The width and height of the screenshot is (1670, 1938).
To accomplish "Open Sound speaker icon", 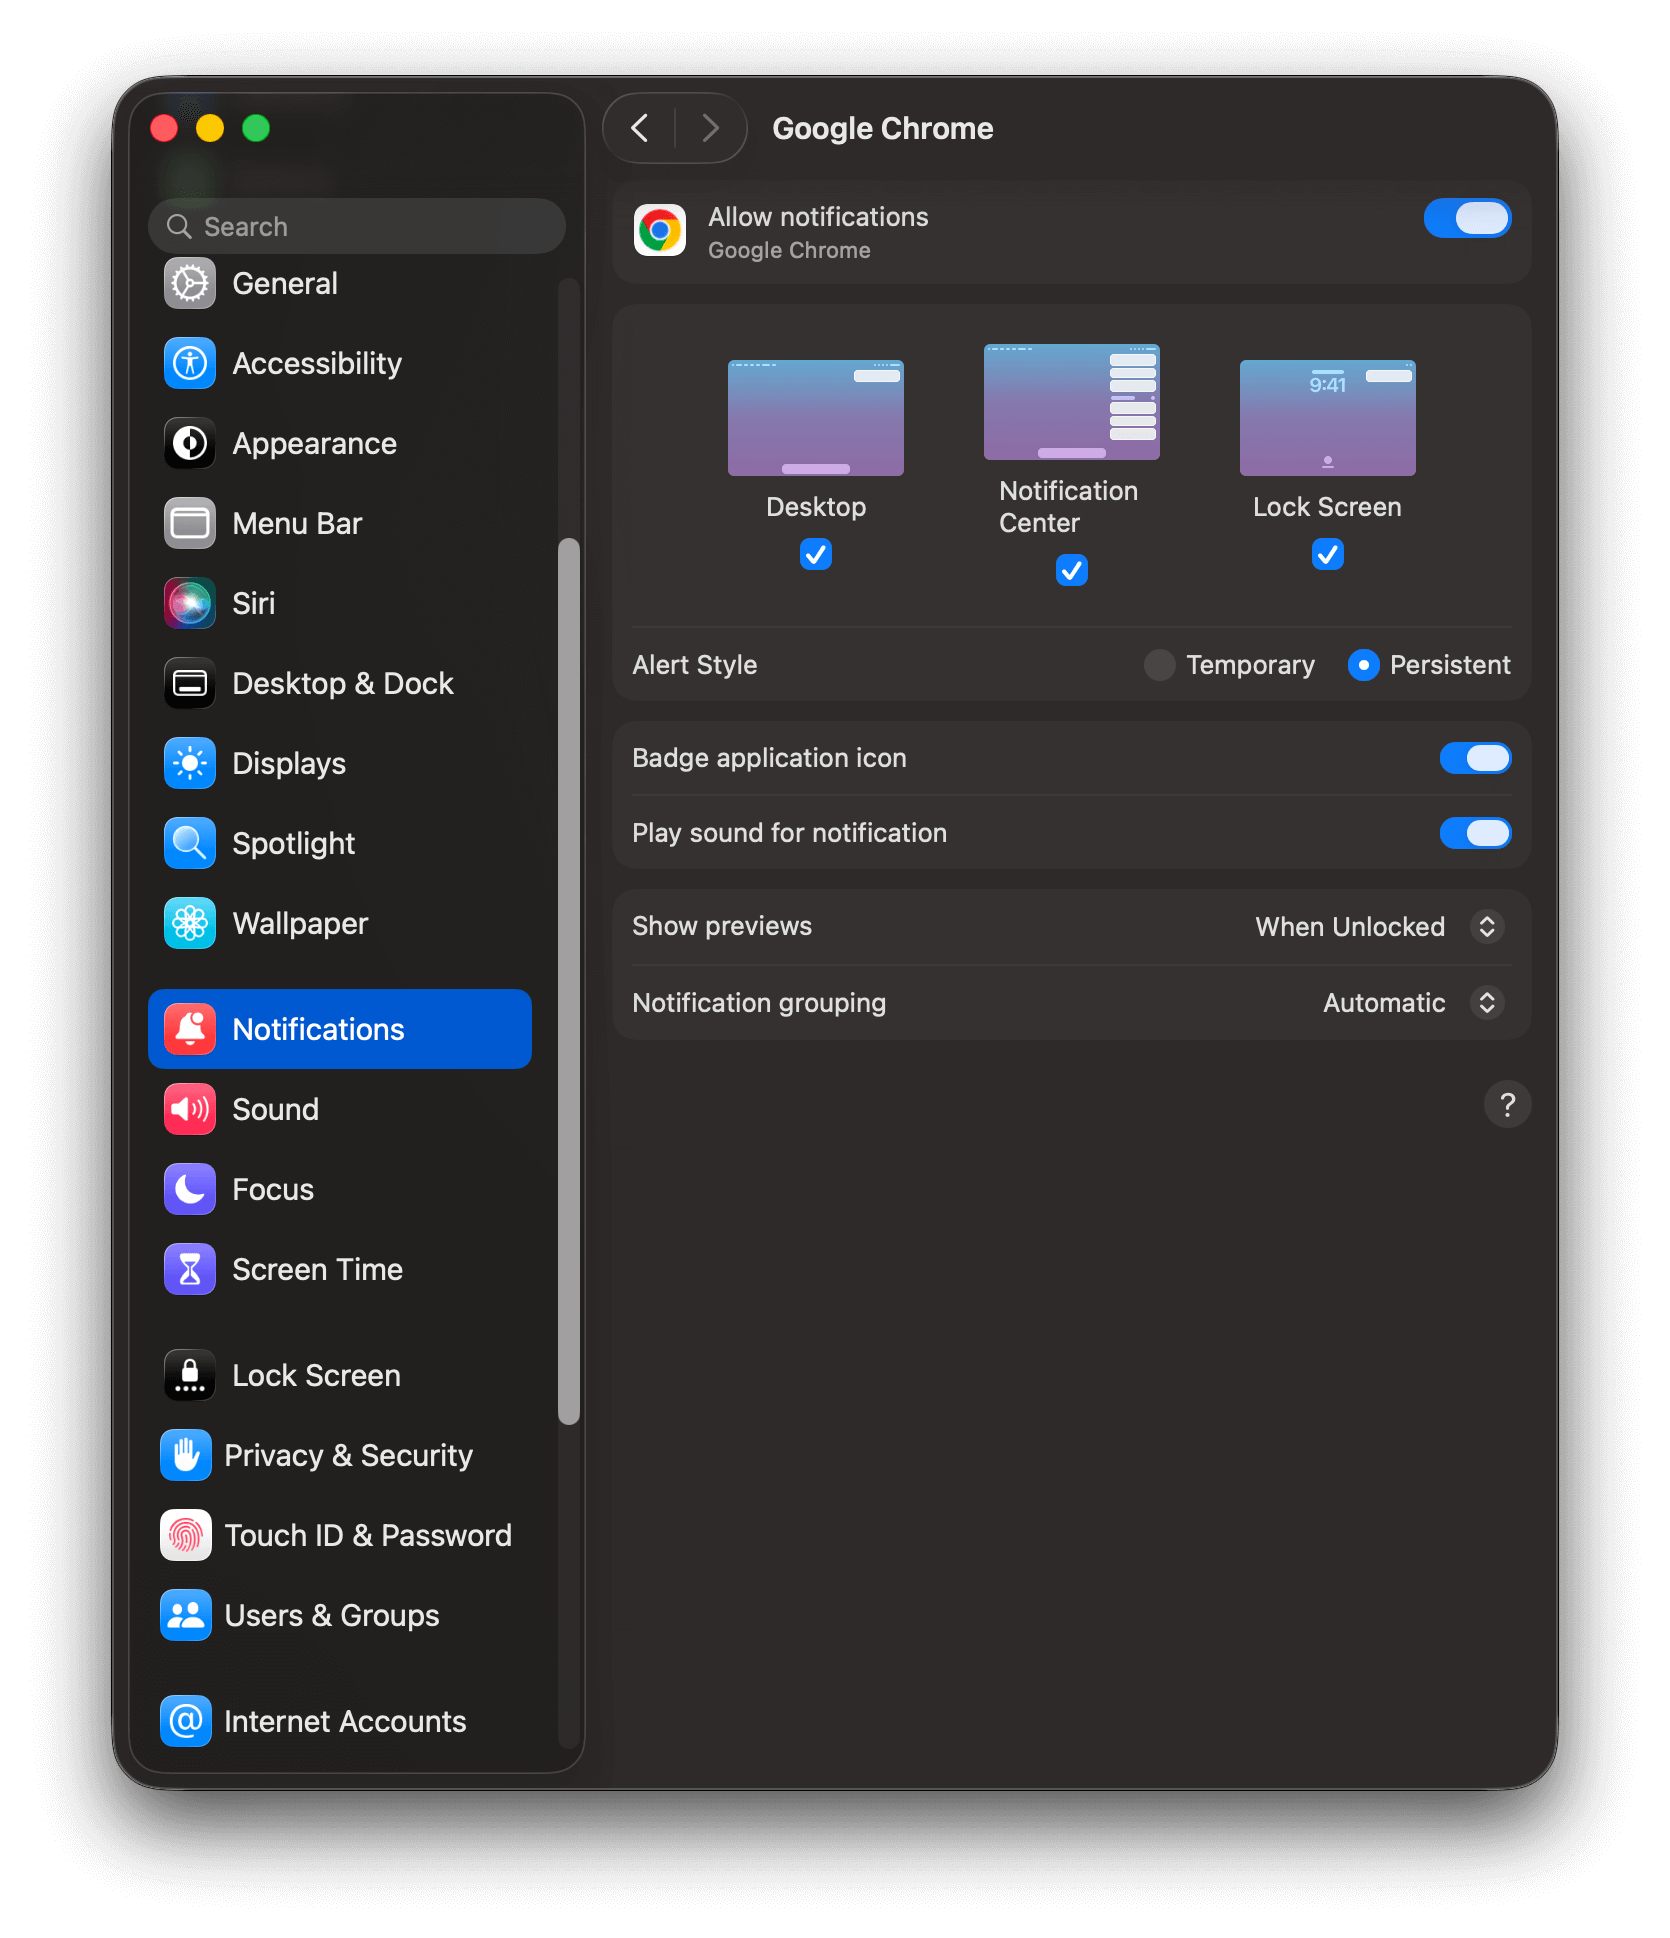I will point(190,1110).
